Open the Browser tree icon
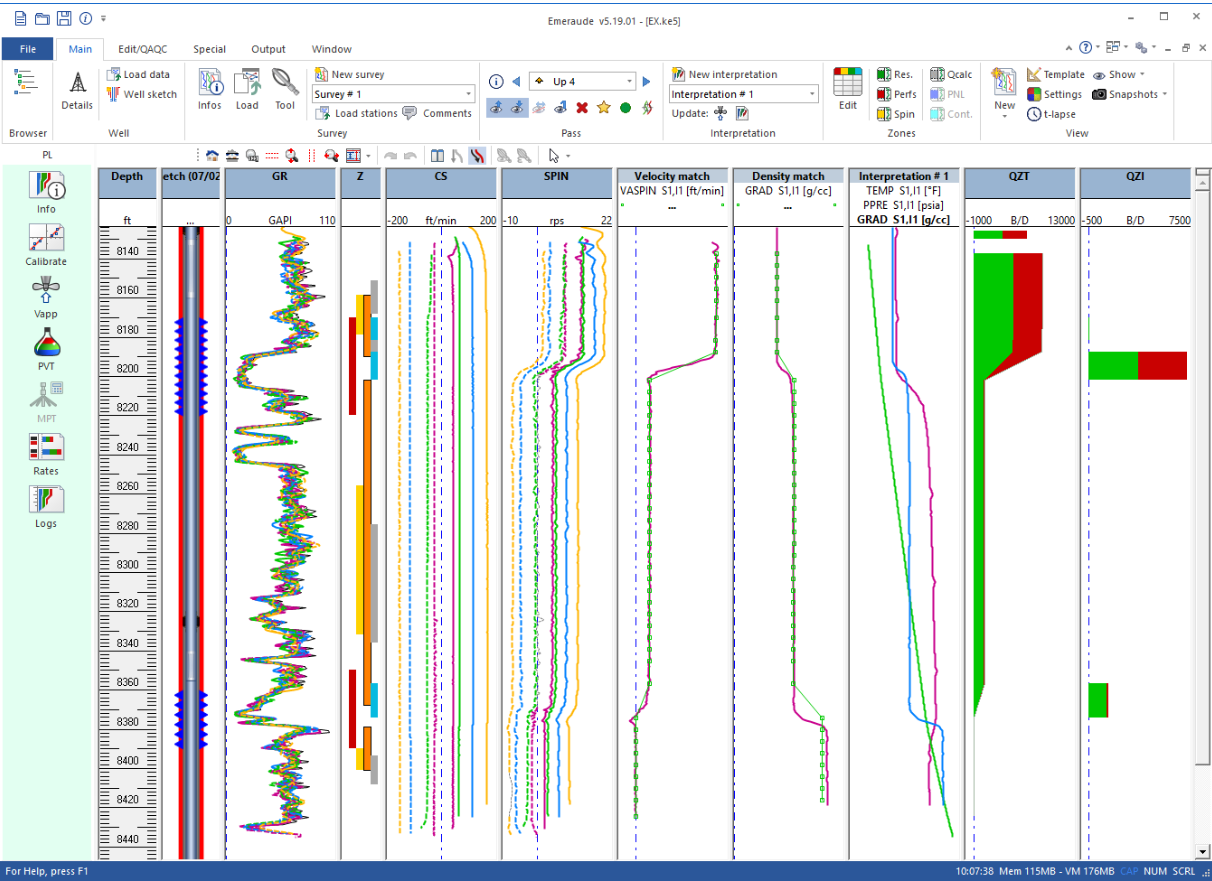Image resolution: width=1212 pixels, height=881 pixels. (x=25, y=83)
